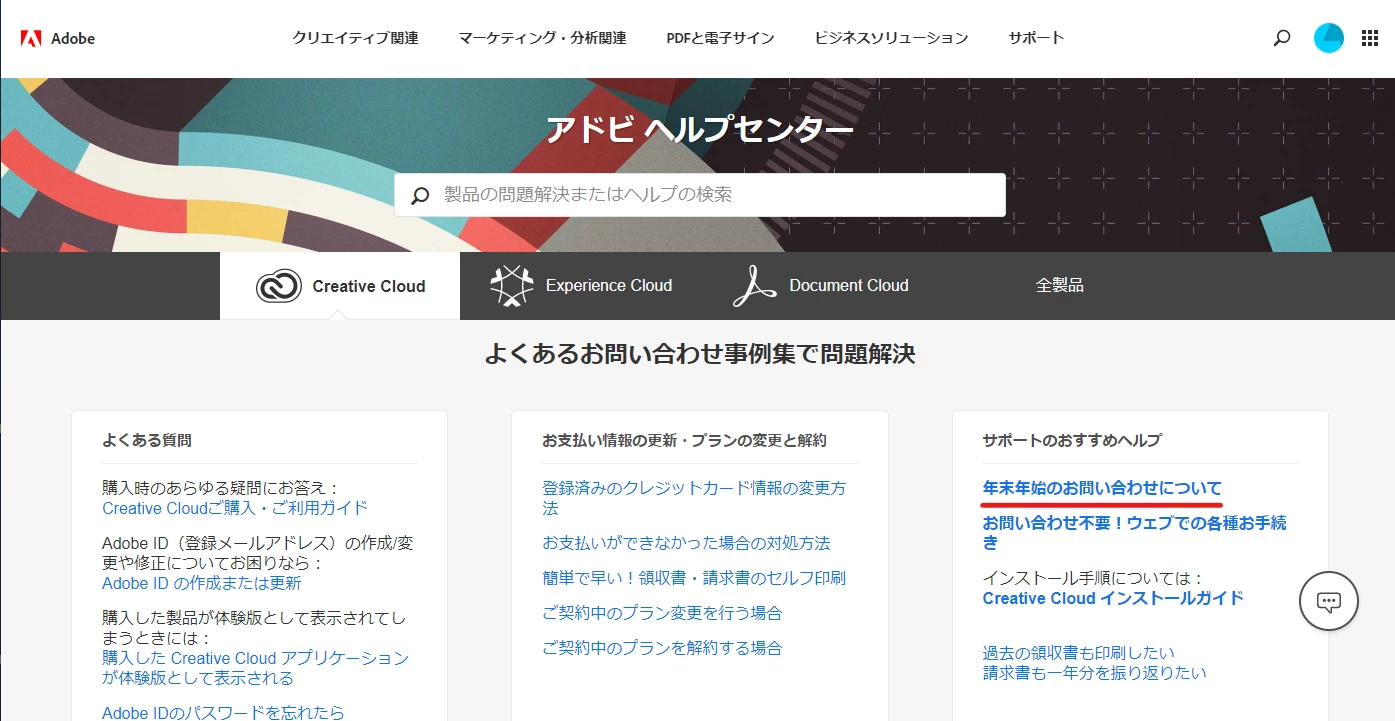
Task: Open PDFと電子サイン menu
Action: 720,38
